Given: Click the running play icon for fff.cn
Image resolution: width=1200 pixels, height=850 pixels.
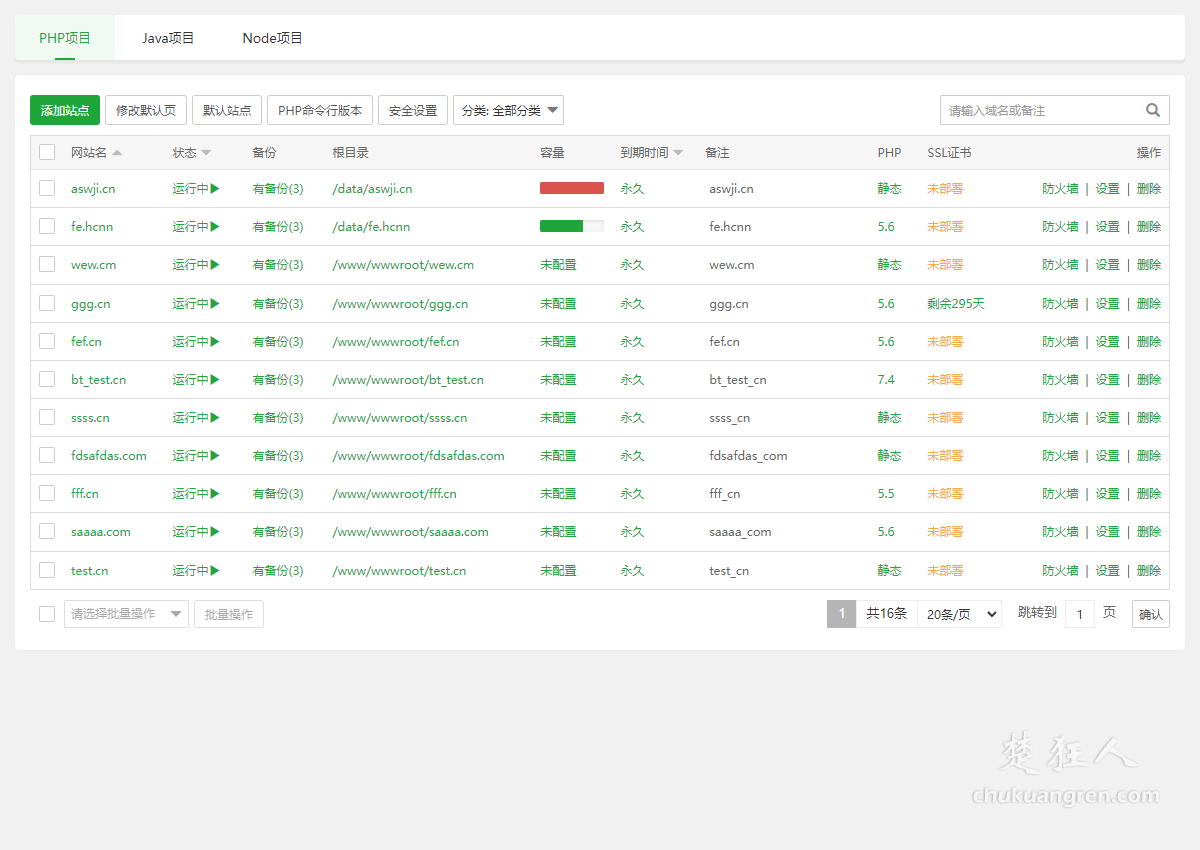Looking at the screenshot, I should click(215, 493).
